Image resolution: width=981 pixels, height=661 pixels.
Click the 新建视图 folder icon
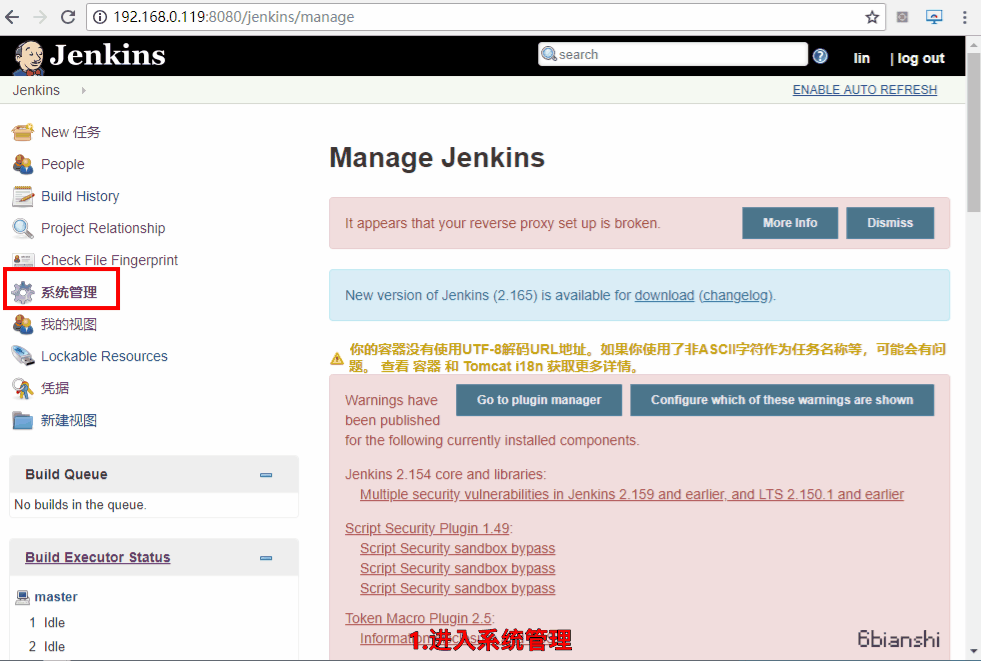tap(23, 420)
